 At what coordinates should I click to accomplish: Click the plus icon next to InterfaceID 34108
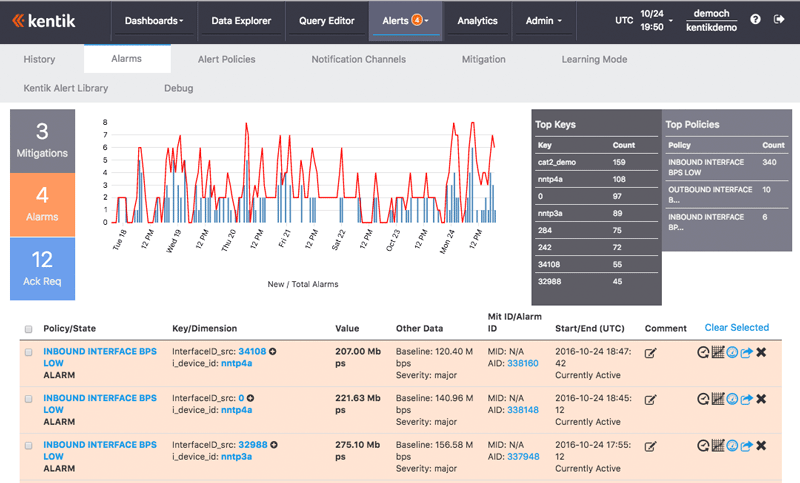pyautogui.click(x=273, y=352)
